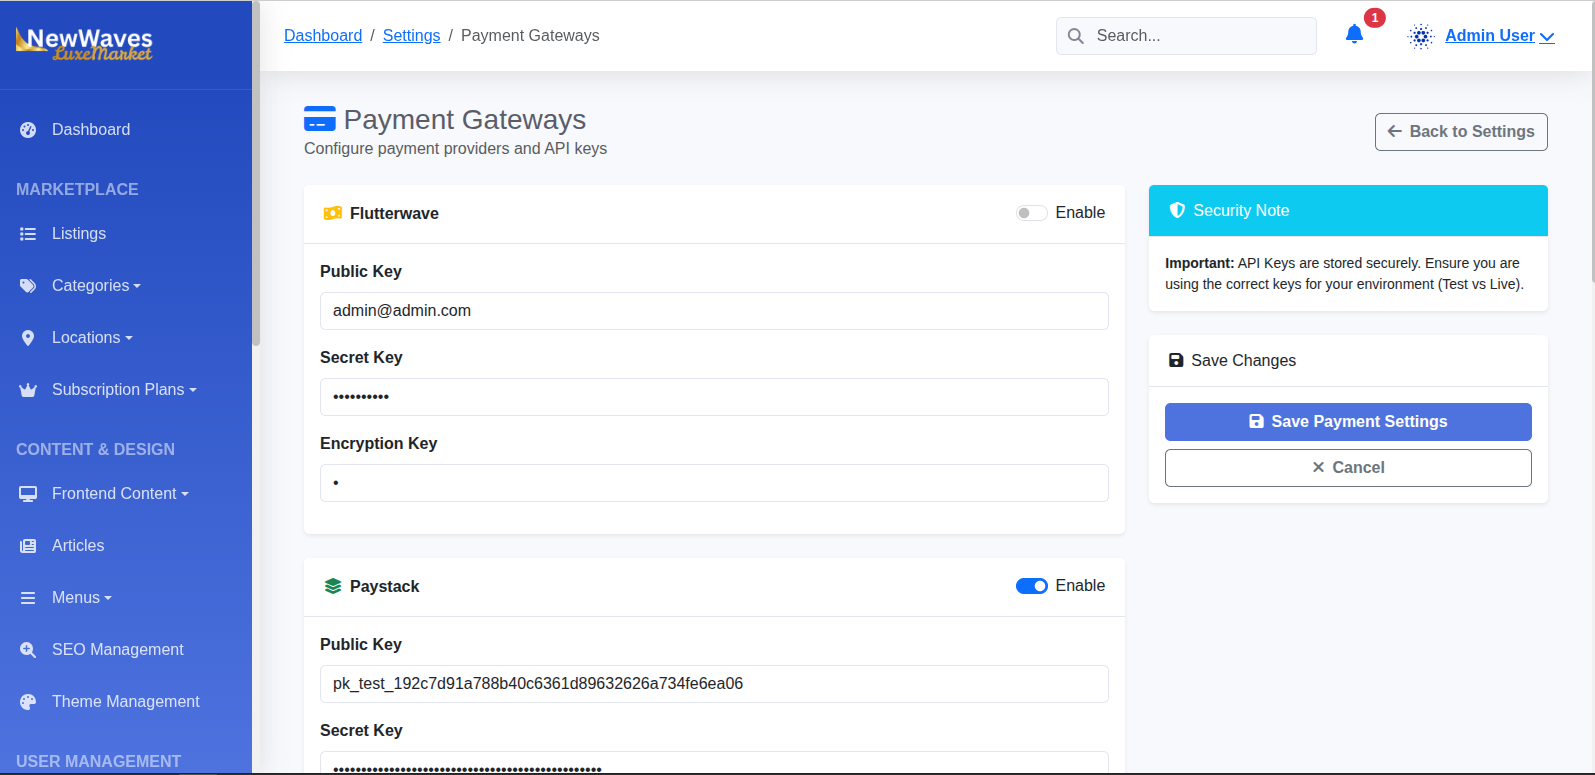Click the Subscription Plans crown icon
This screenshot has height=775, width=1595.
(x=28, y=390)
